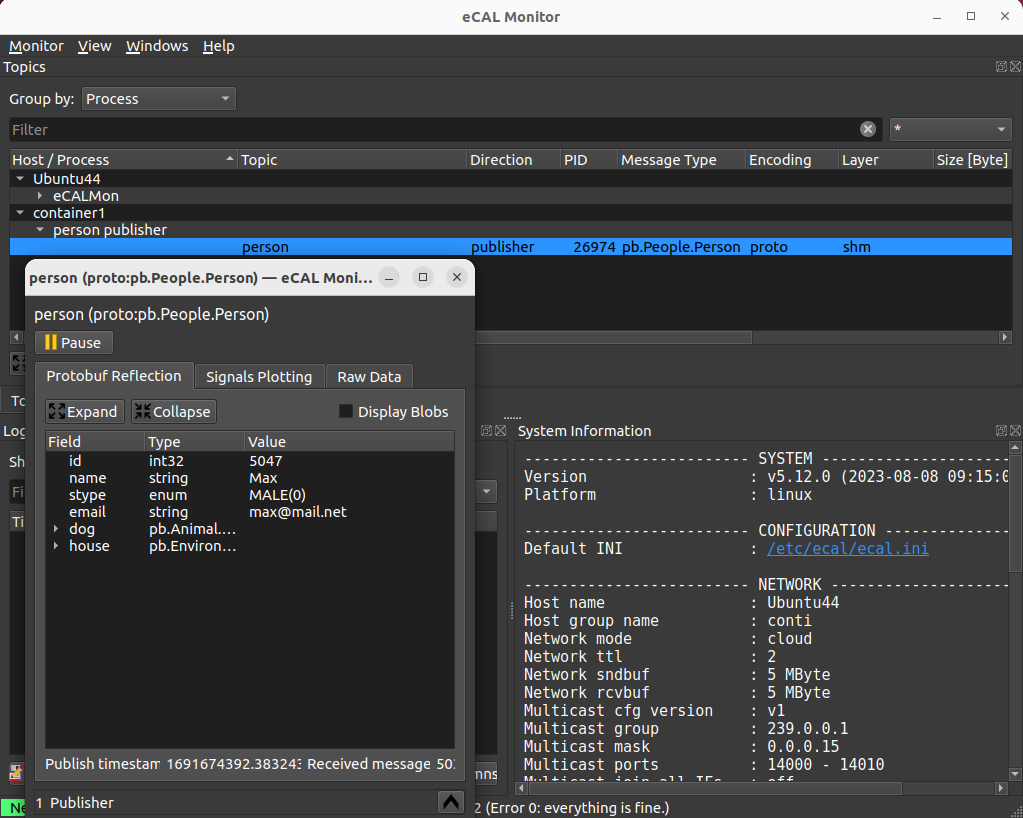
Task: Switch to the Raw Data tab
Action: click(369, 377)
